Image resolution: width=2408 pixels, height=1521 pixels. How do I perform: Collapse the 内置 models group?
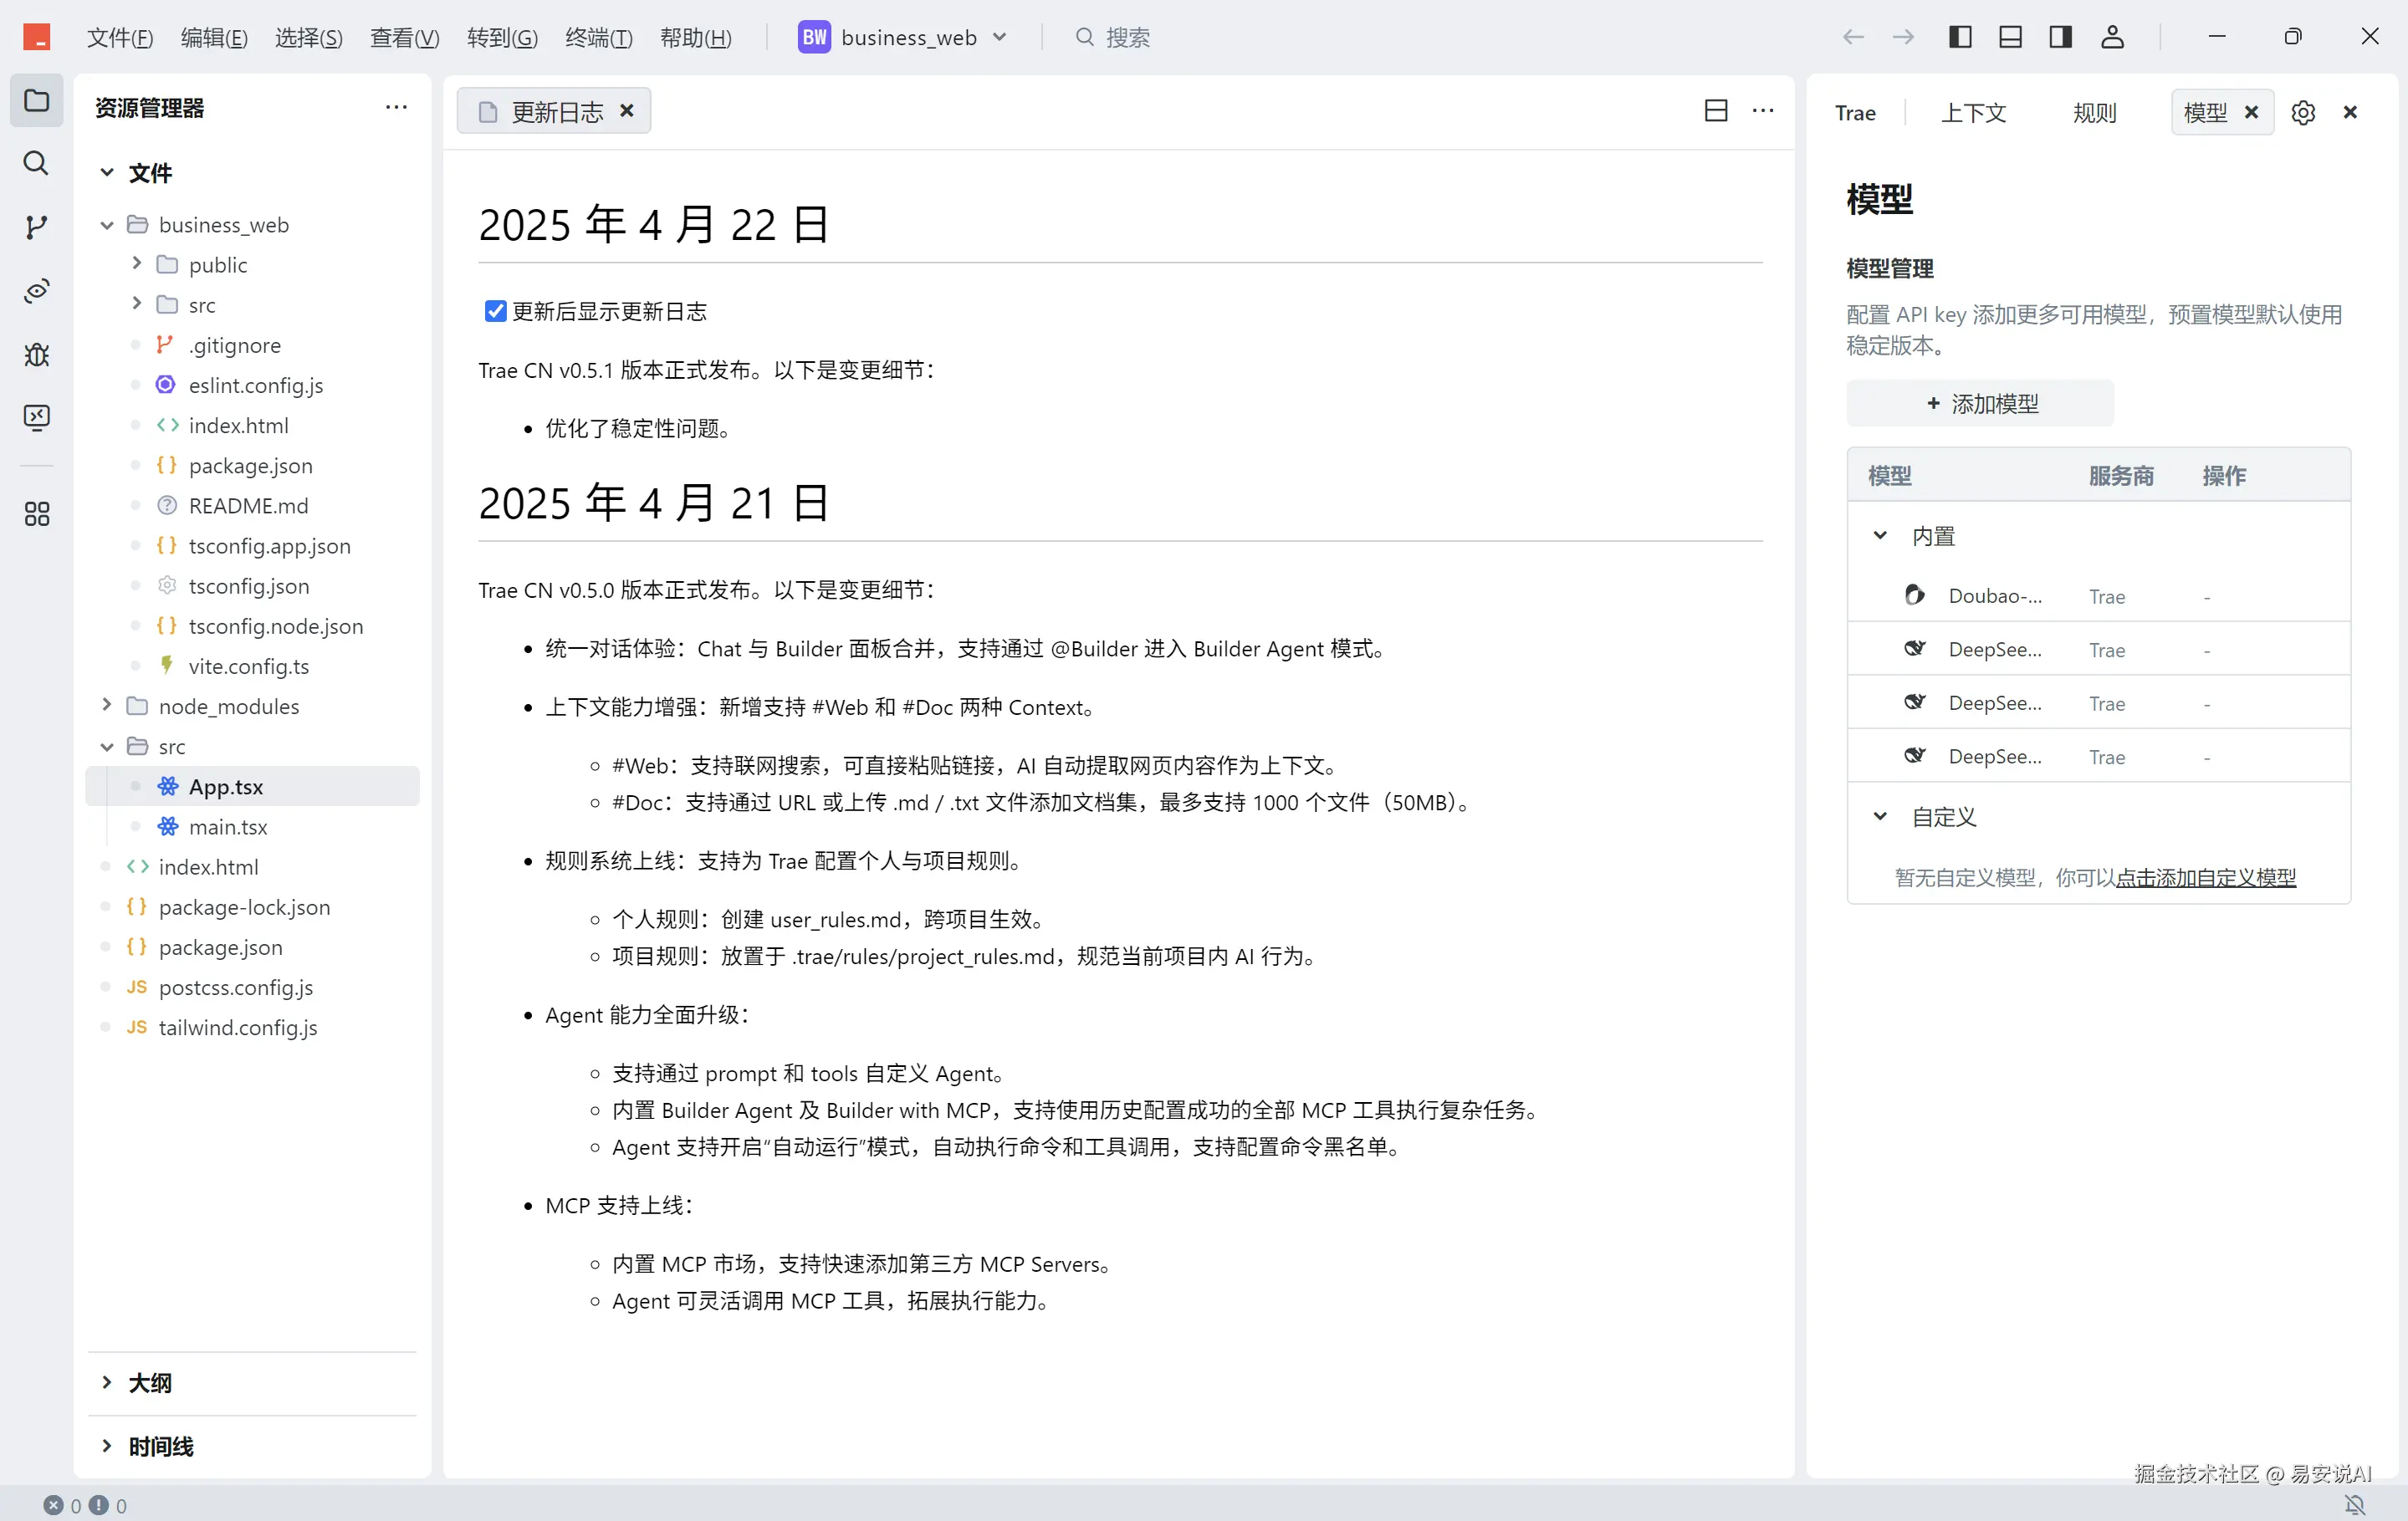(1880, 536)
